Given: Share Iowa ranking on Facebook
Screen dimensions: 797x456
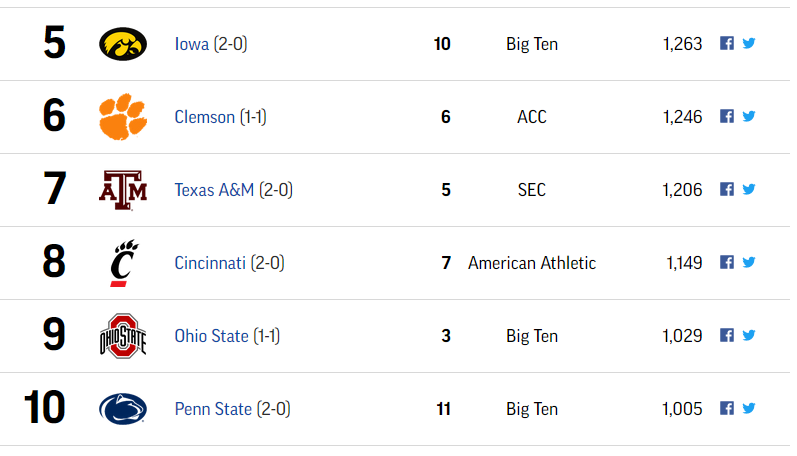Looking at the screenshot, I should 726,43.
